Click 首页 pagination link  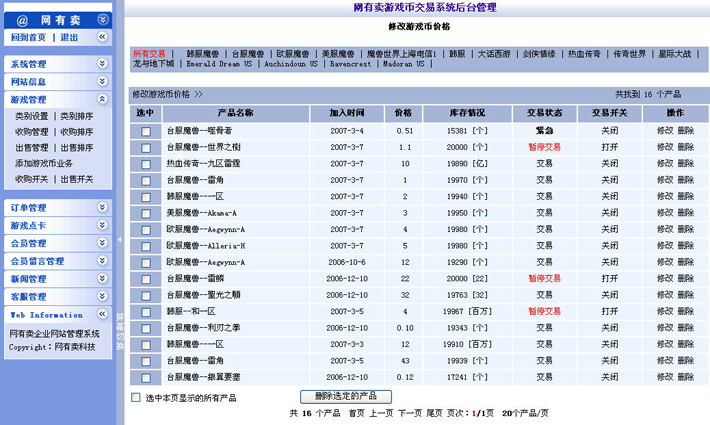point(356,413)
